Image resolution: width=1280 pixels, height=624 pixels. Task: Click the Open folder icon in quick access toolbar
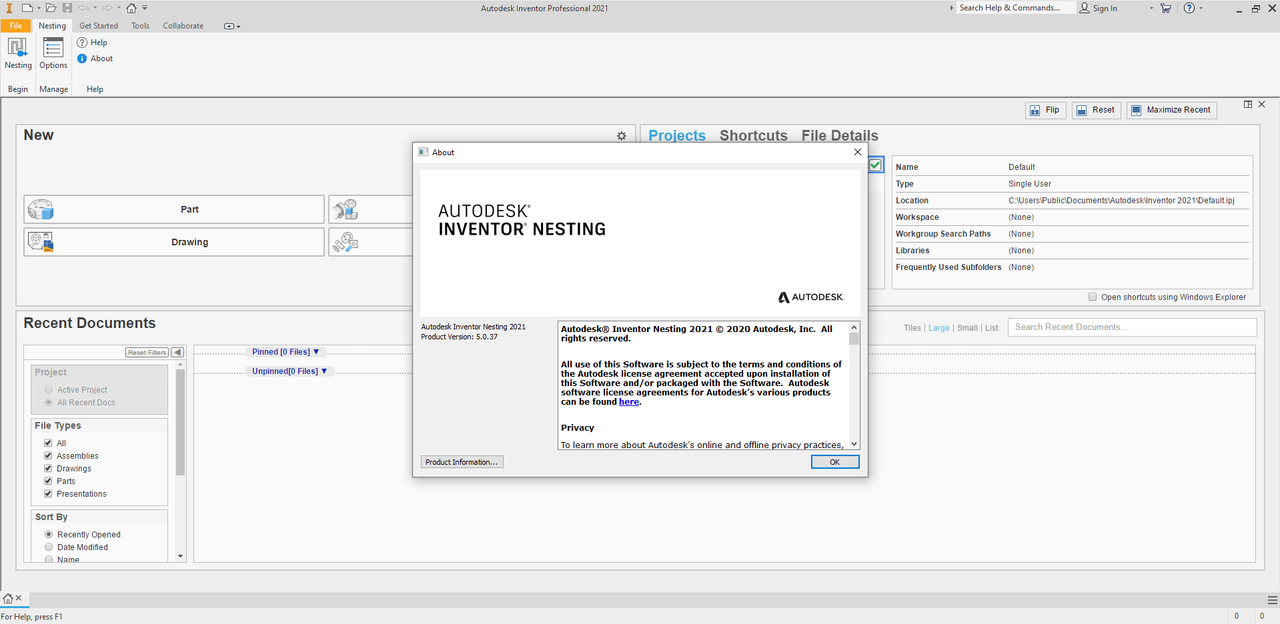pyautogui.click(x=51, y=8)
